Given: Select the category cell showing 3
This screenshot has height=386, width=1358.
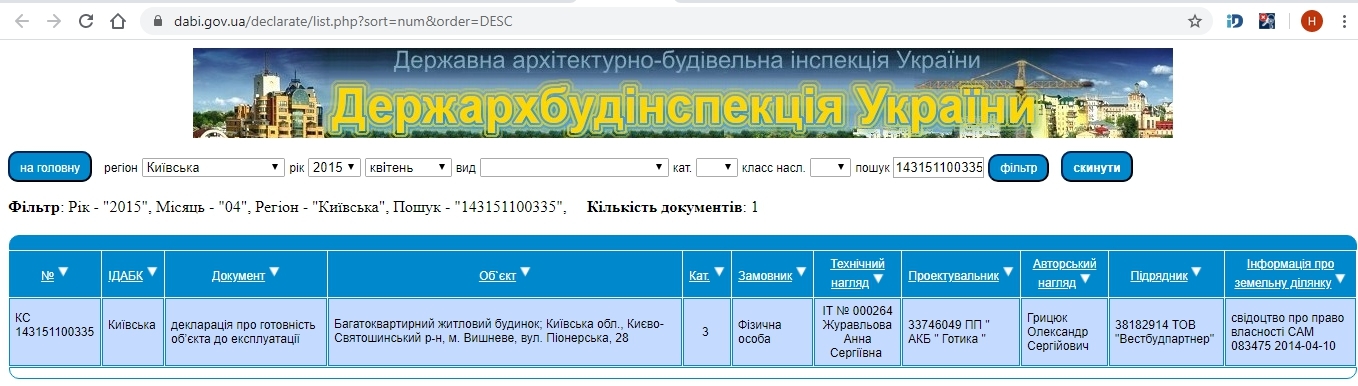Looking at the screenshot, I should click(x=707, y=331).
